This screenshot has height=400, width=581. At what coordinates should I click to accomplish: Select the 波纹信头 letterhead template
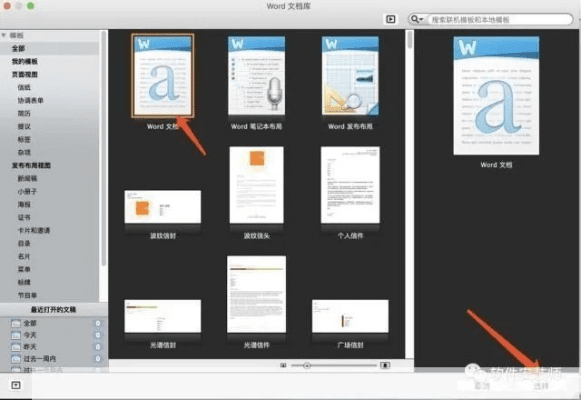[x=256, y=185]
